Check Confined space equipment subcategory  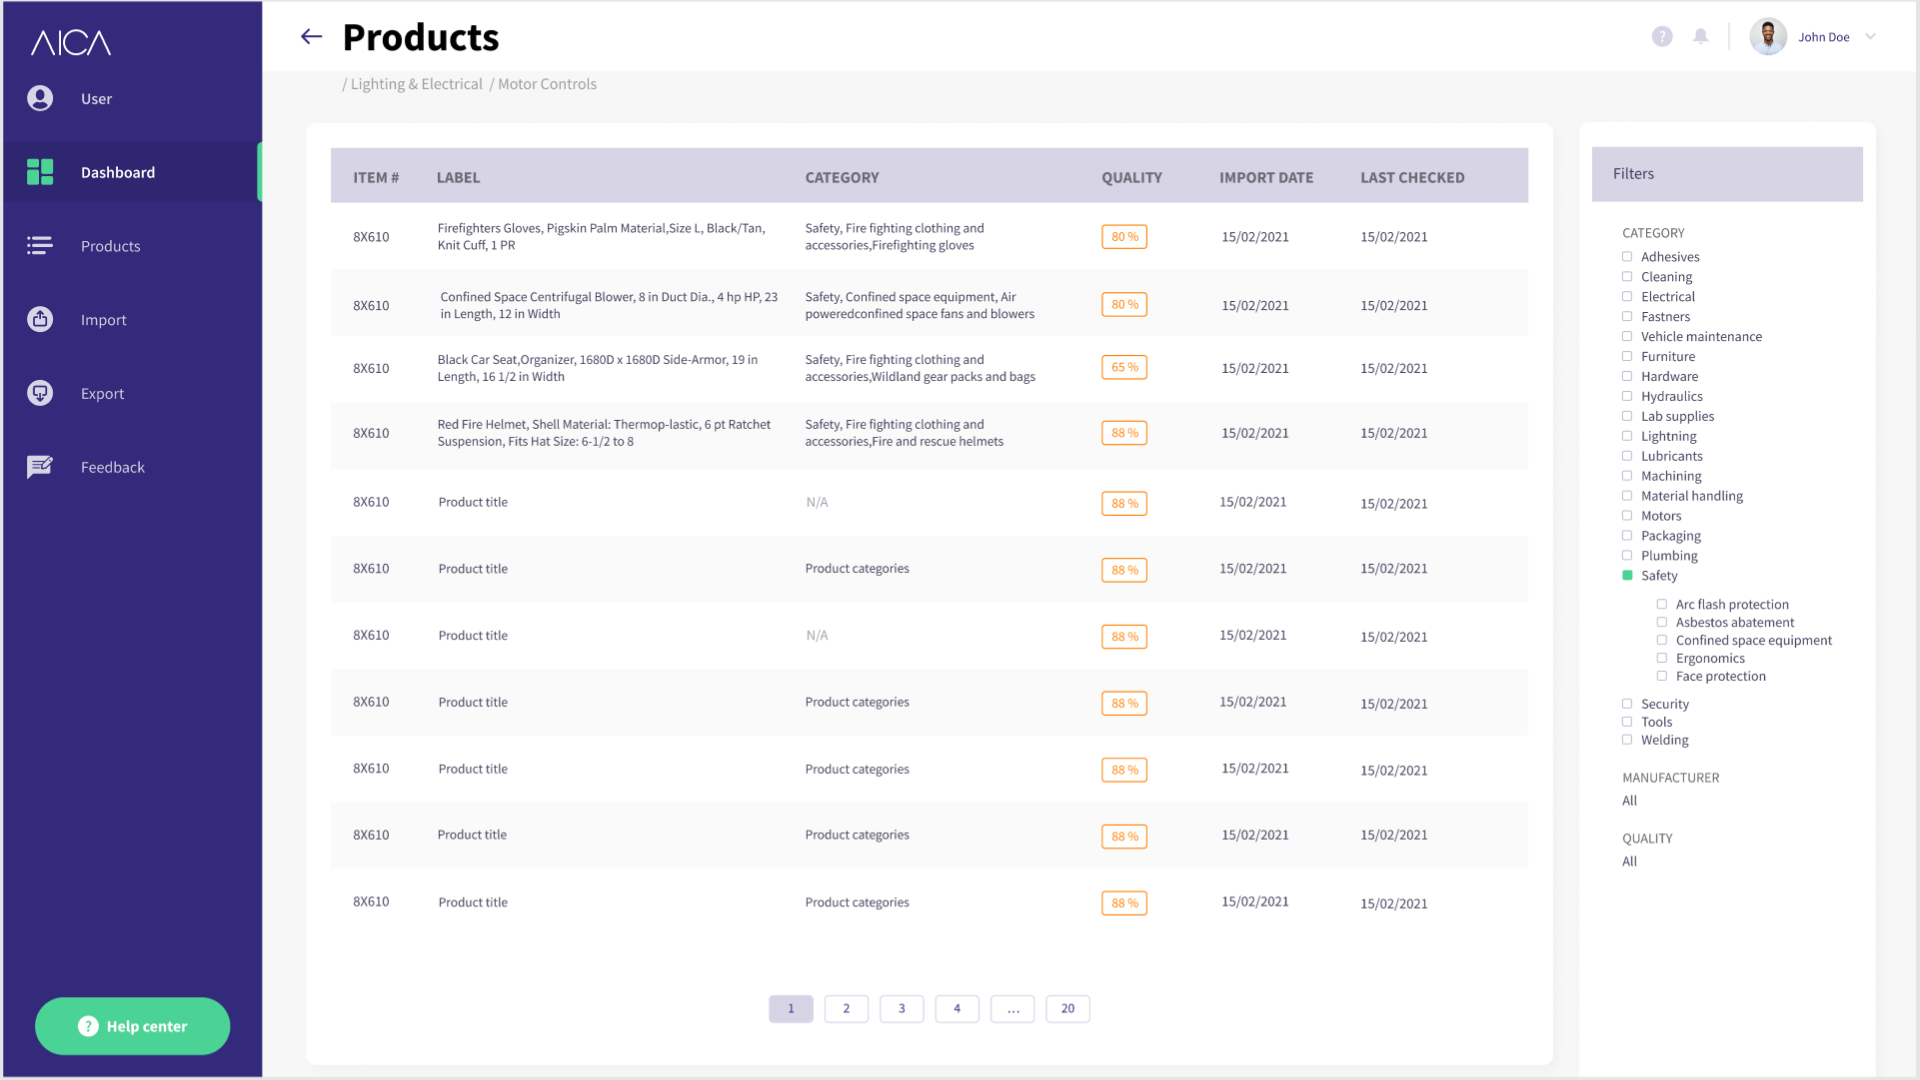[x=1662, y=640]
